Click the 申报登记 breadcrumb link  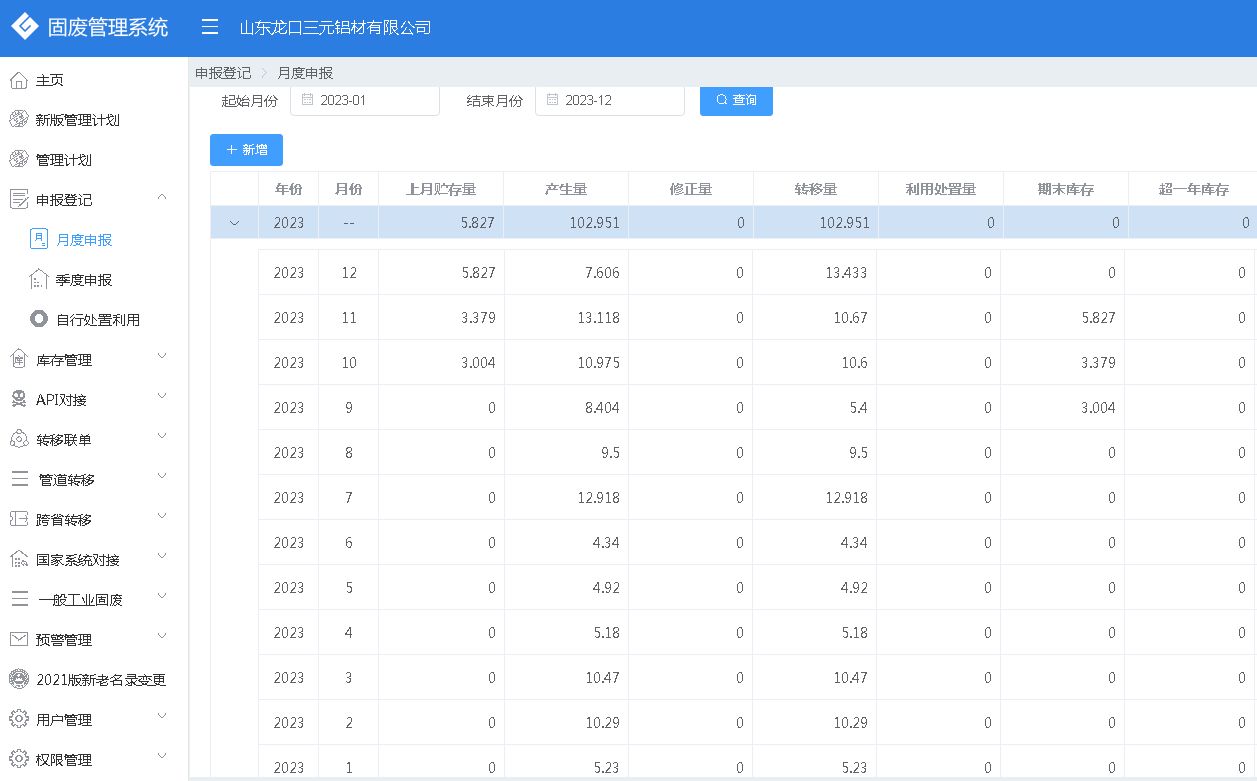[223, 73]
